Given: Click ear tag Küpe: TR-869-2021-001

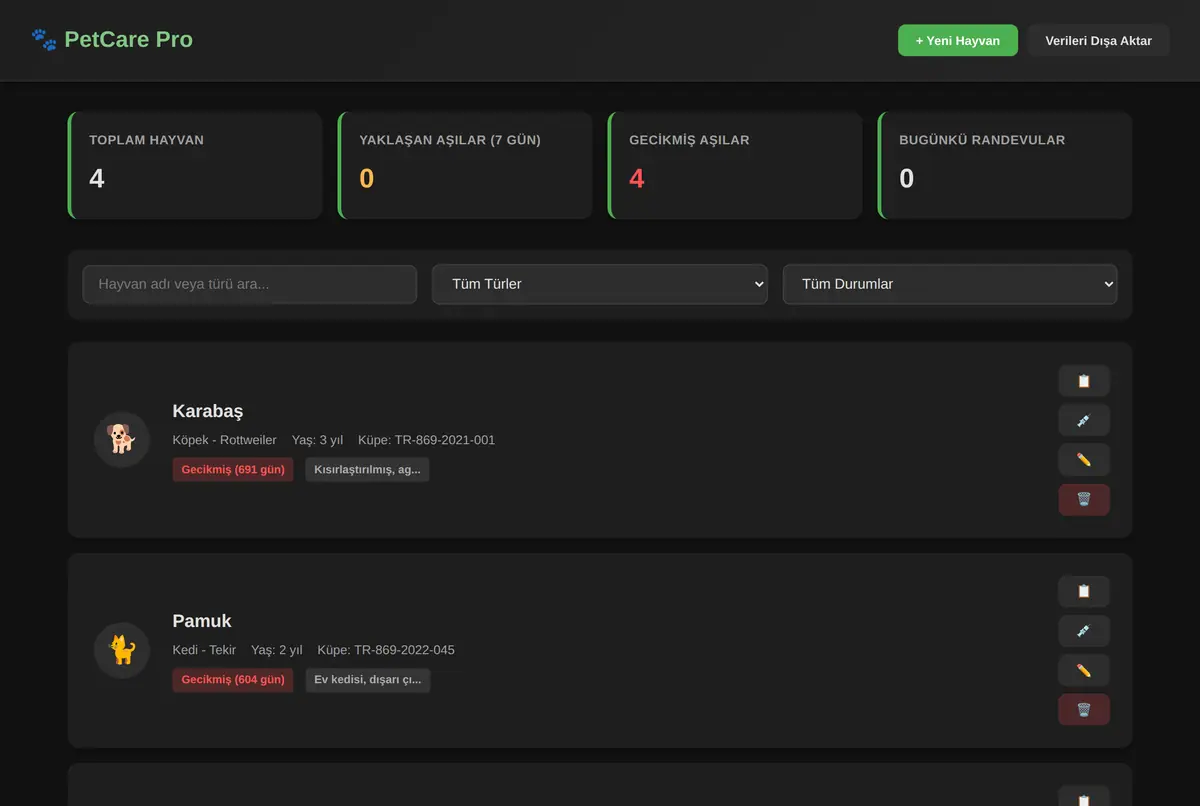Looking at the screenshot, I should tap(426, 440).
